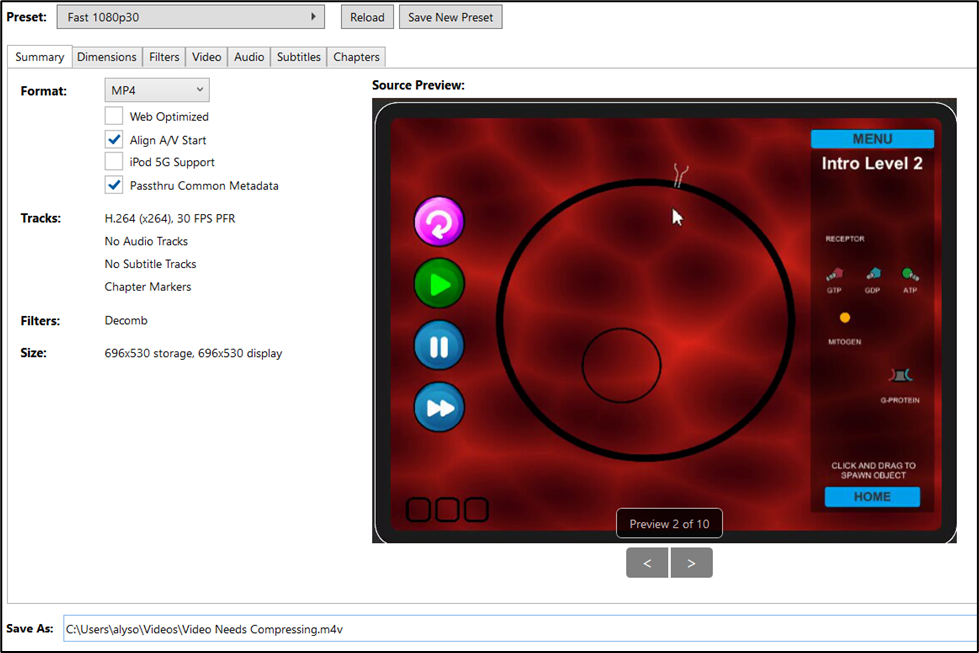Screen dimensions: 979x653
Task: Click the pink replay icon in the preview
Action: tap(438, 221)
